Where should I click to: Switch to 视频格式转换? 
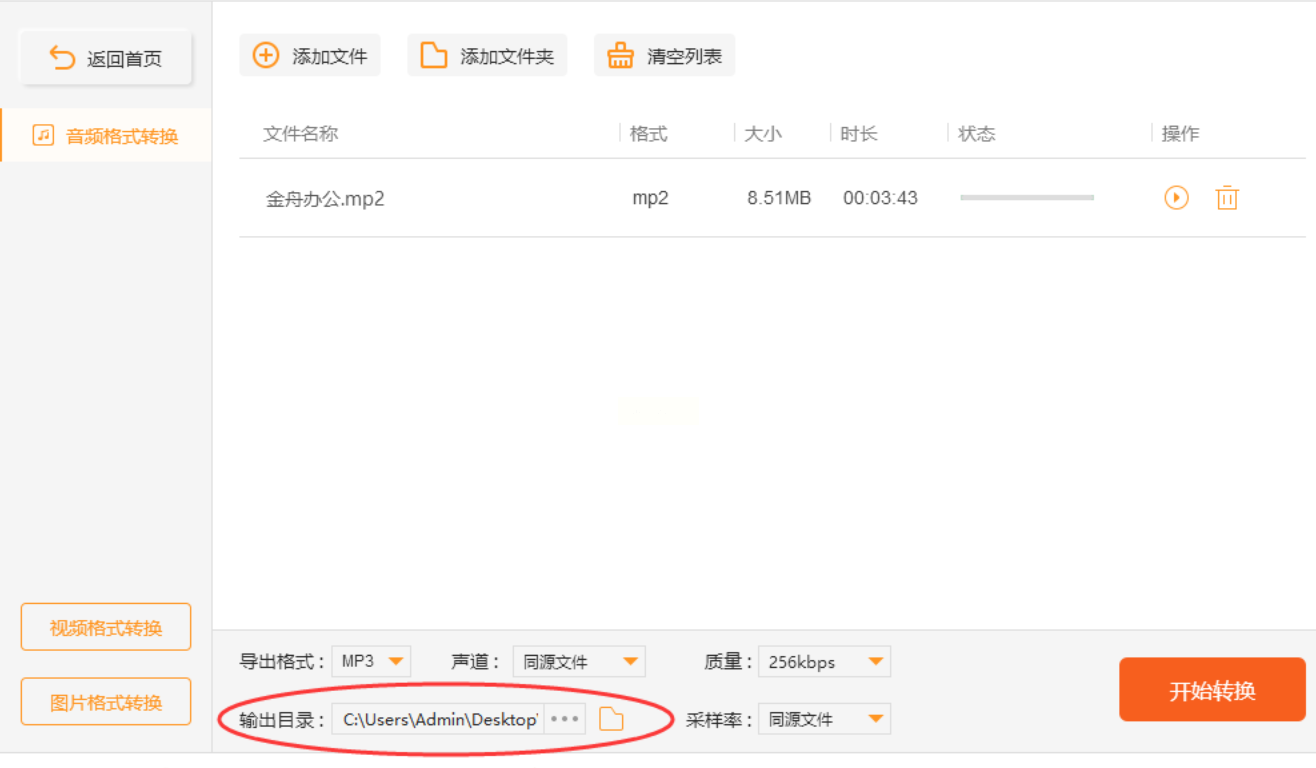click(x=106, y=627)
